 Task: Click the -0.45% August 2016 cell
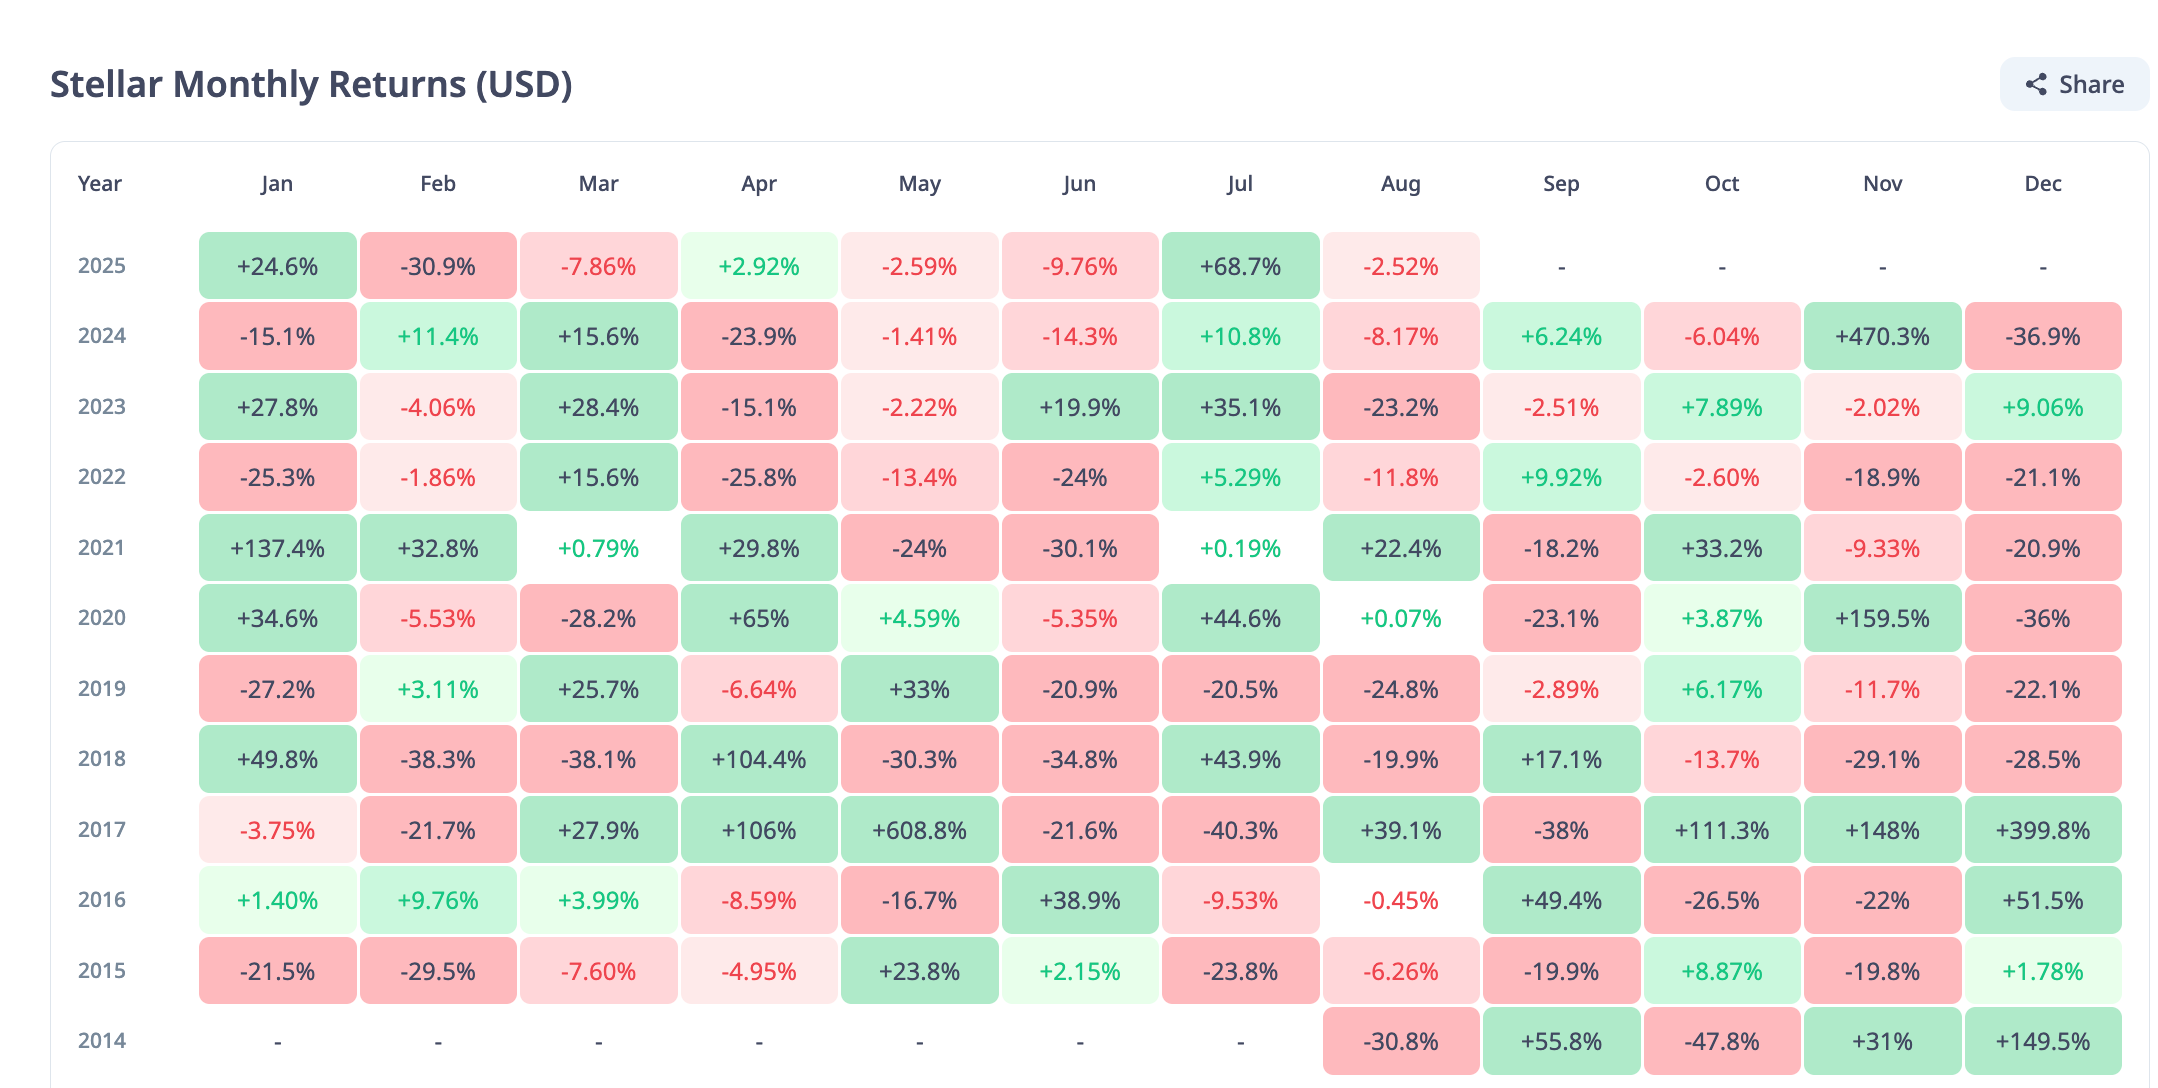[1400, 901]
